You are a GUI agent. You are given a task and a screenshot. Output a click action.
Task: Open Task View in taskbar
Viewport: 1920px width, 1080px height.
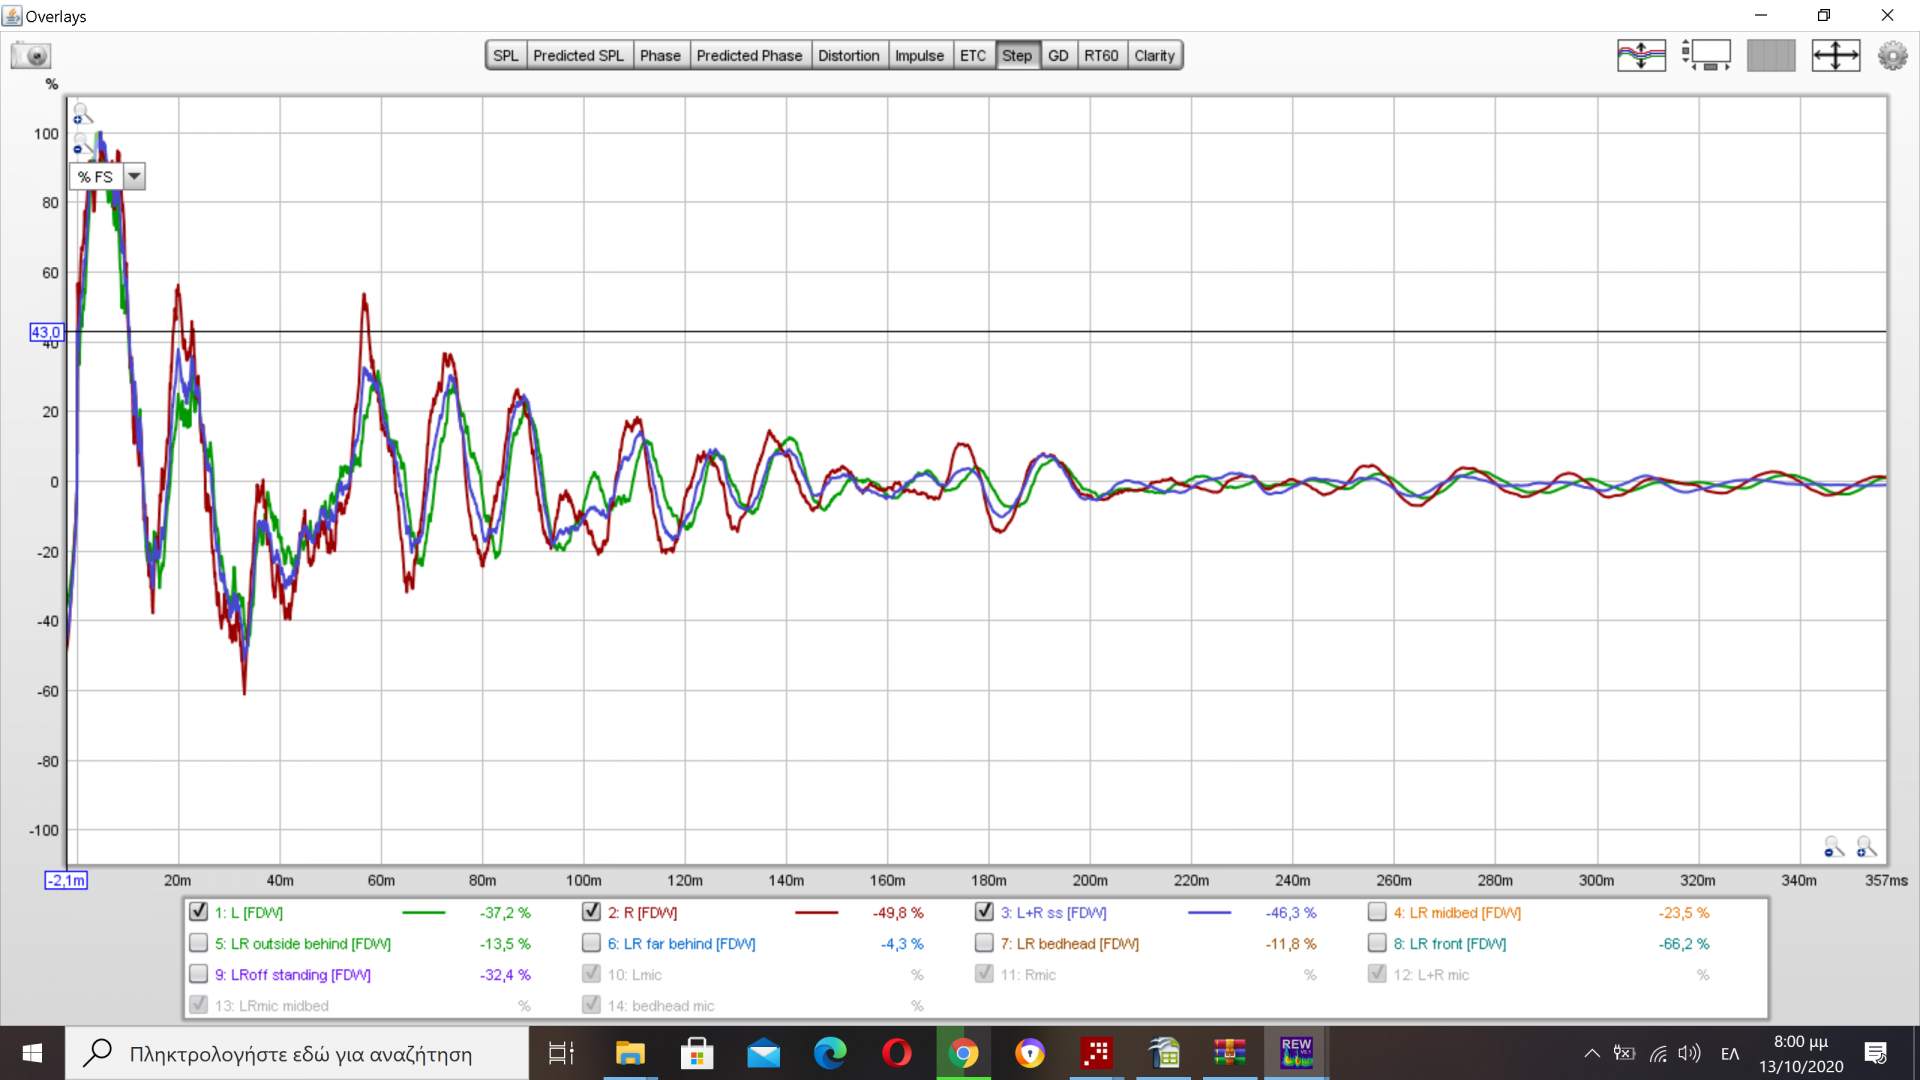pyautogui.click(x=561, y=1053)
